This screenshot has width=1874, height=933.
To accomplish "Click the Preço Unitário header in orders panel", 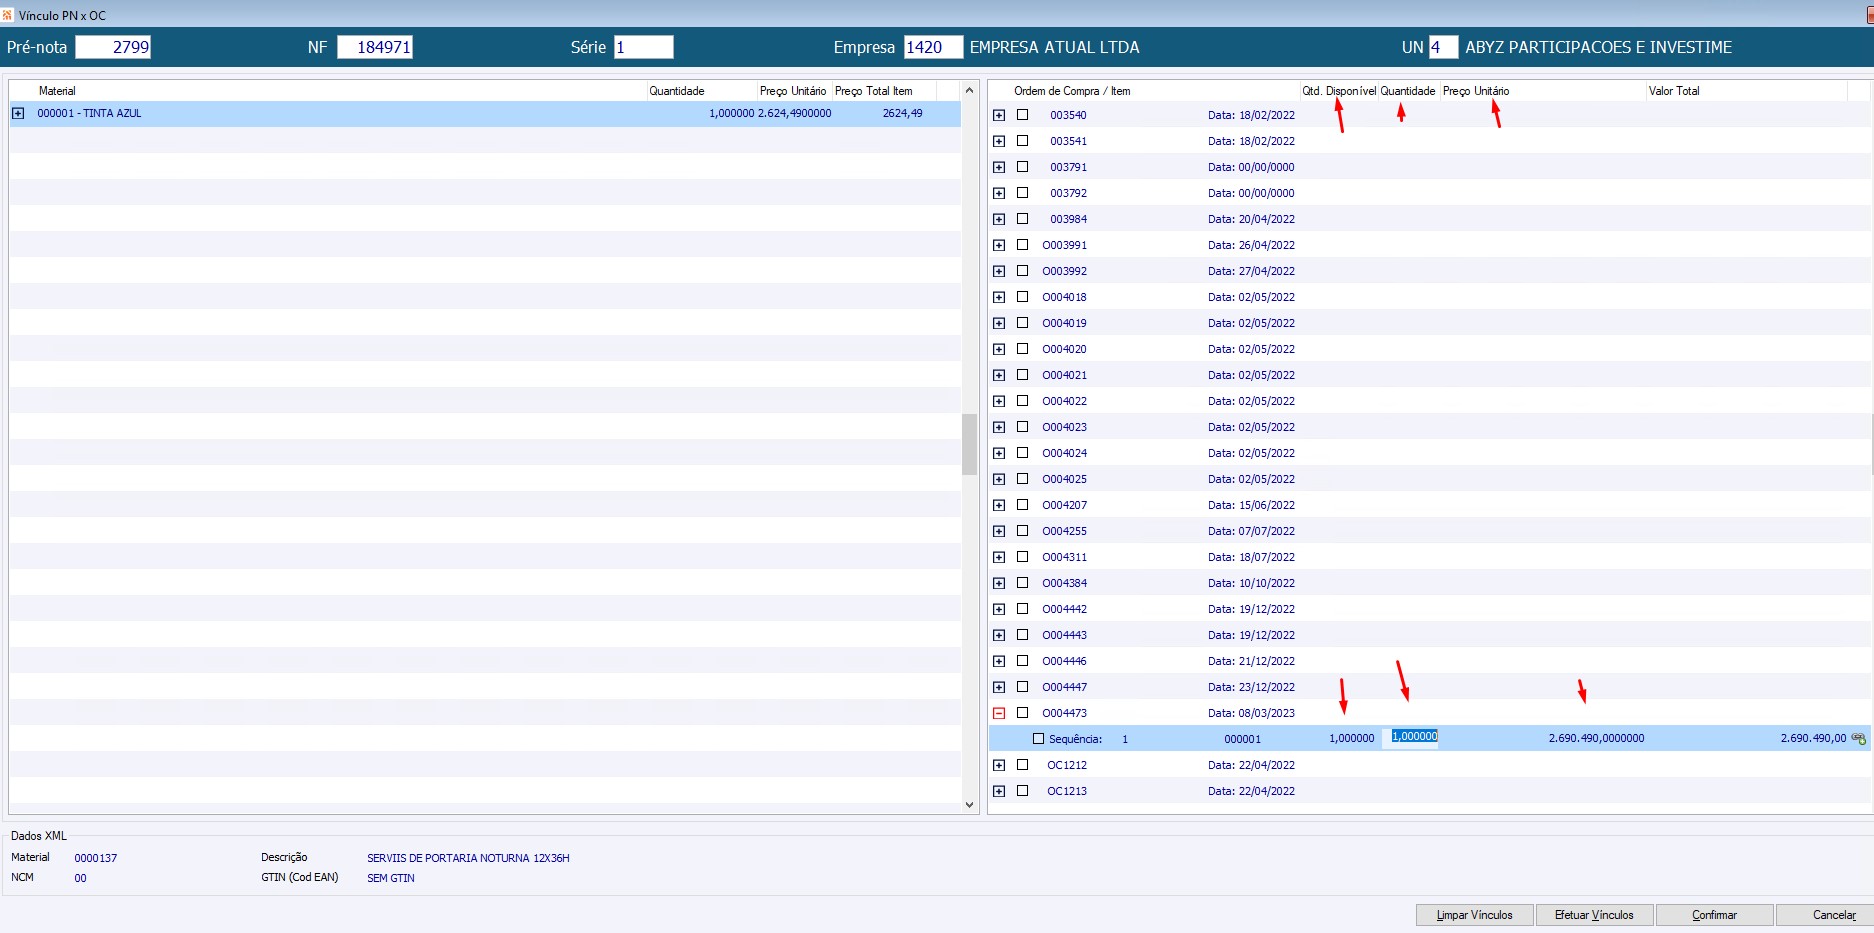I will tap(1476, 91).
